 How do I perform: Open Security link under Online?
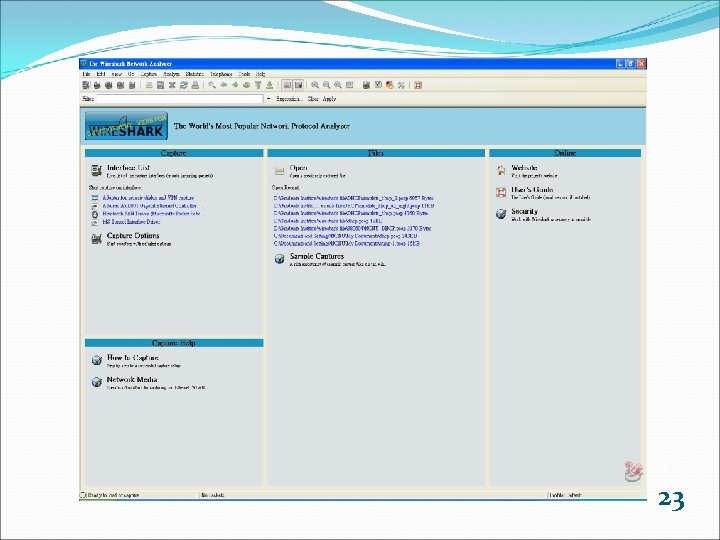point(524,211)
